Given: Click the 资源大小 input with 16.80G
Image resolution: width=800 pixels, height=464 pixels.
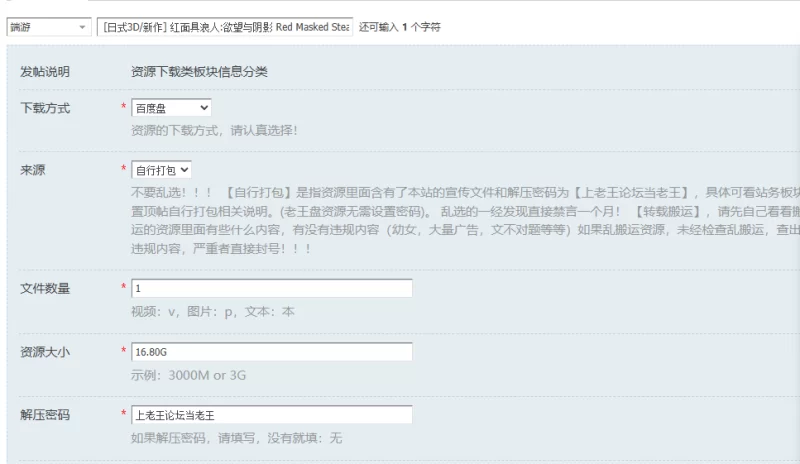Looking at the screenshot, I should [x=271, y=352].
